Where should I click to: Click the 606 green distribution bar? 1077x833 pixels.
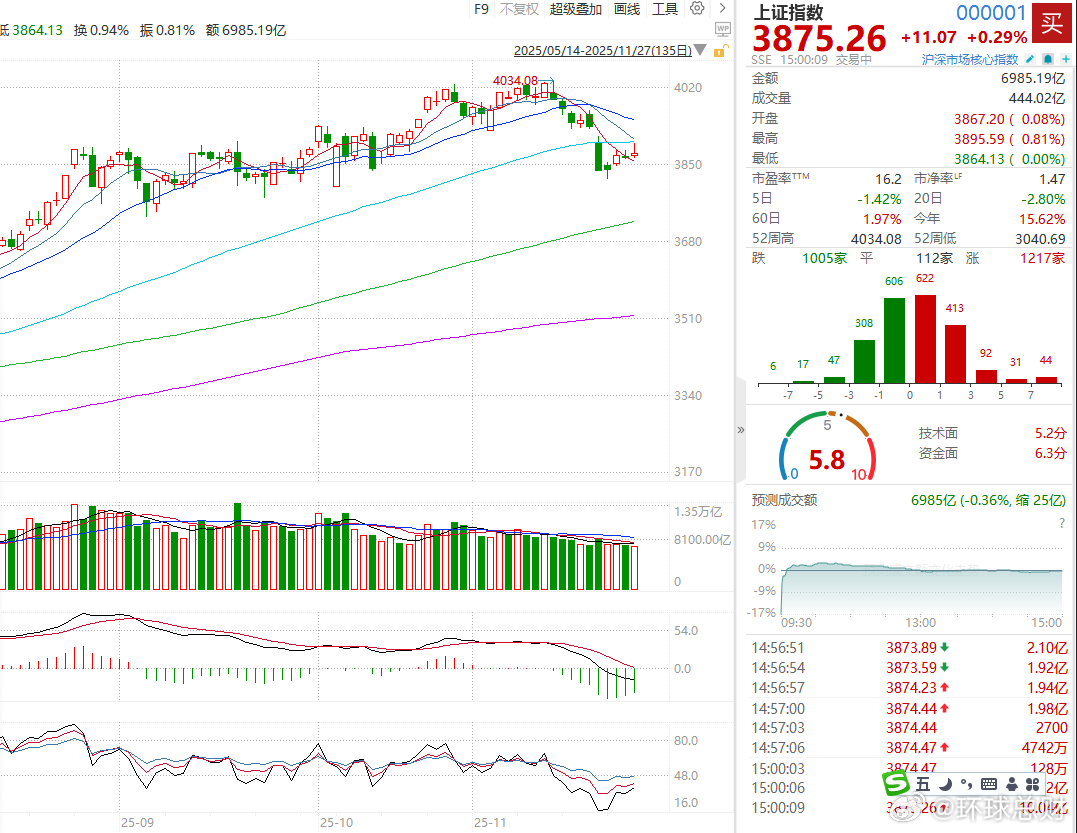click(894, 341)
